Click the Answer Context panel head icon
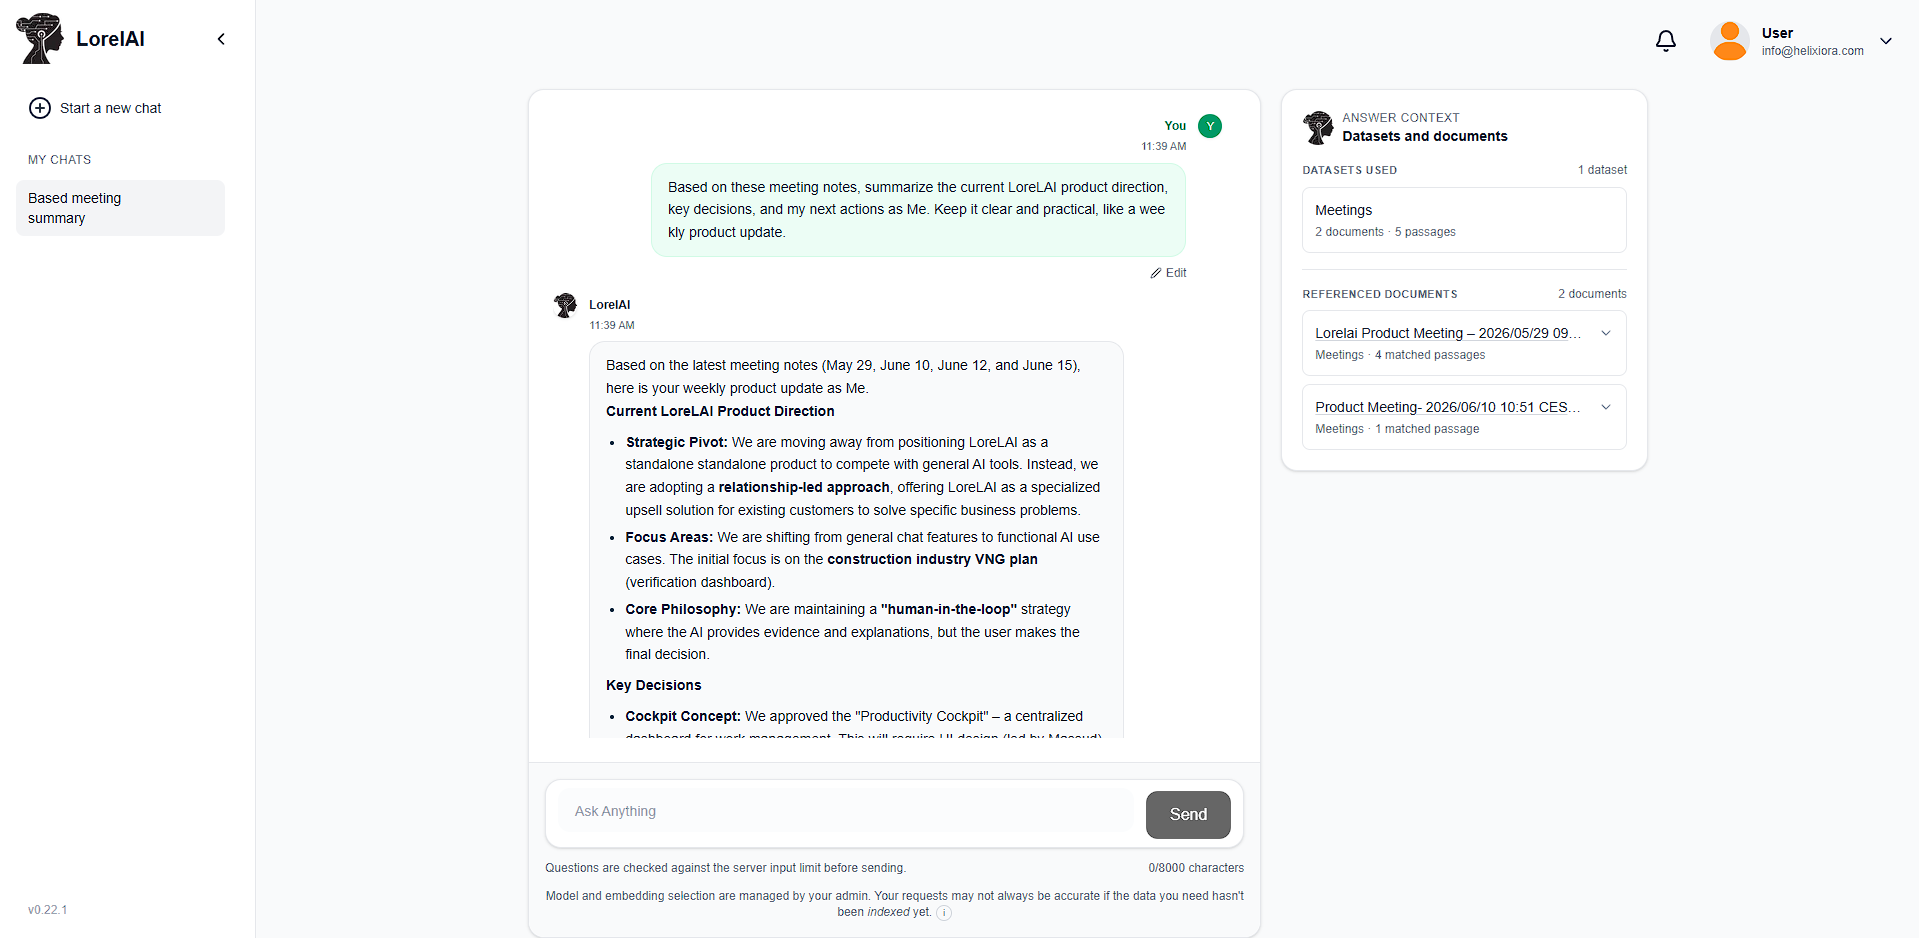The height and width of the screenshot is (938, 1919). (1318, 127)
